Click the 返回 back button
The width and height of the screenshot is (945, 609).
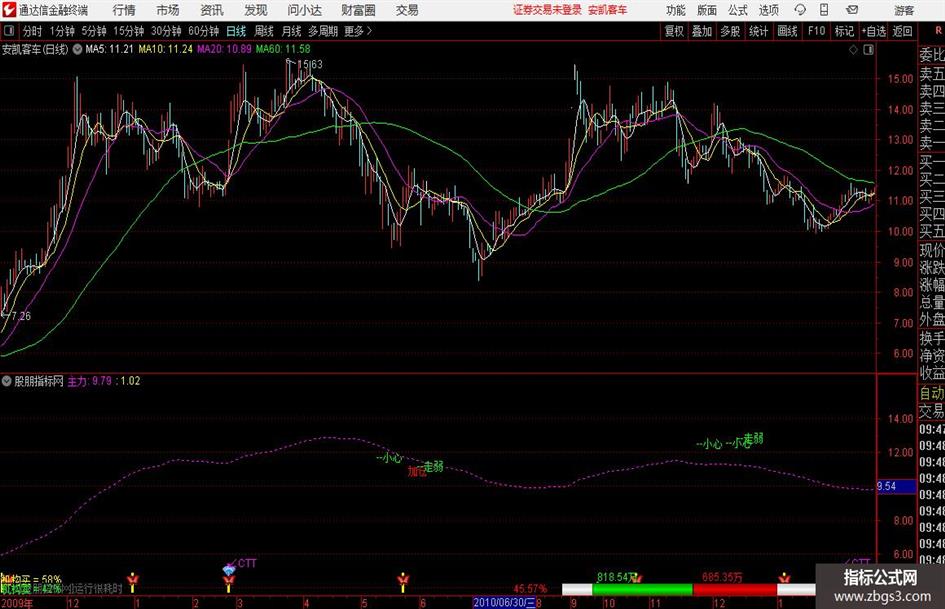[902, 31]
